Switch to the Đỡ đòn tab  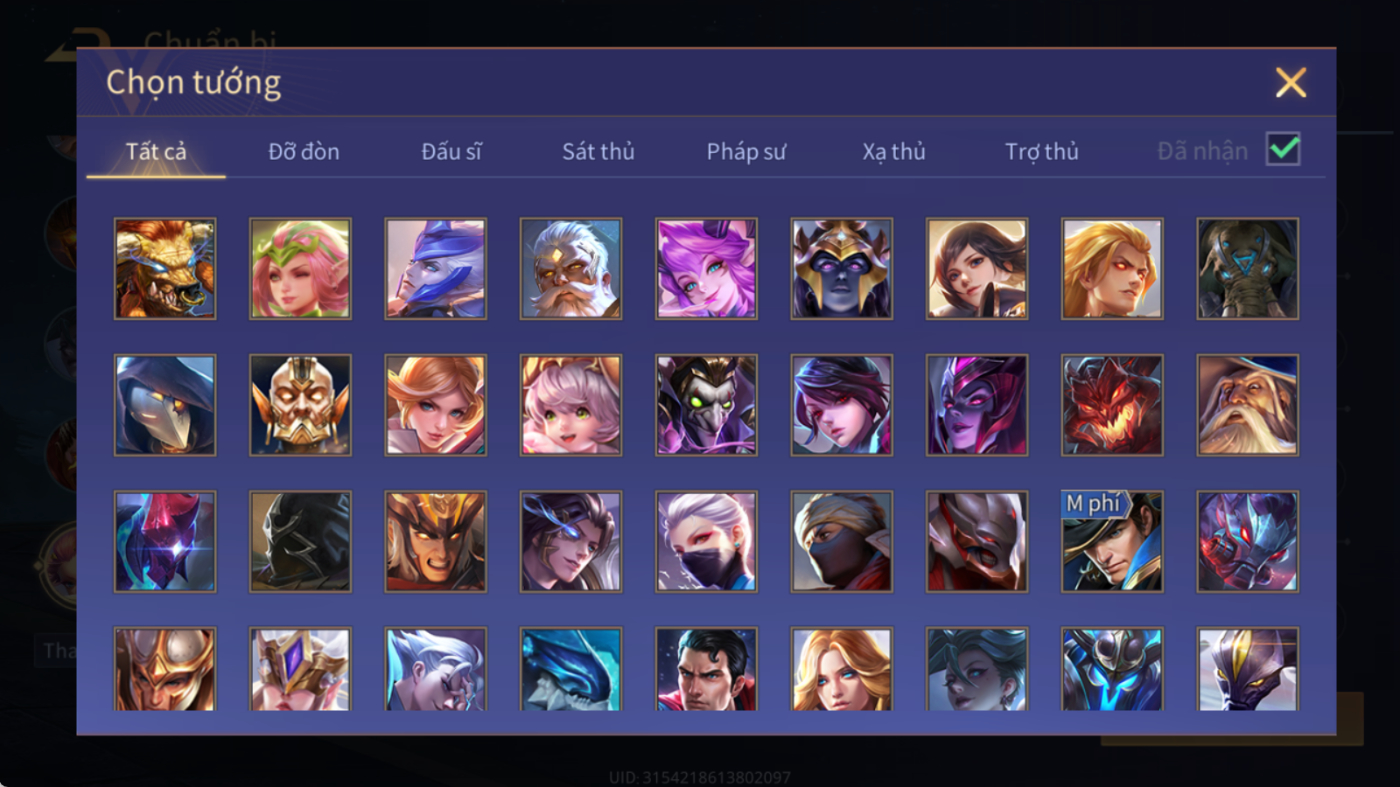pos(304,152)
